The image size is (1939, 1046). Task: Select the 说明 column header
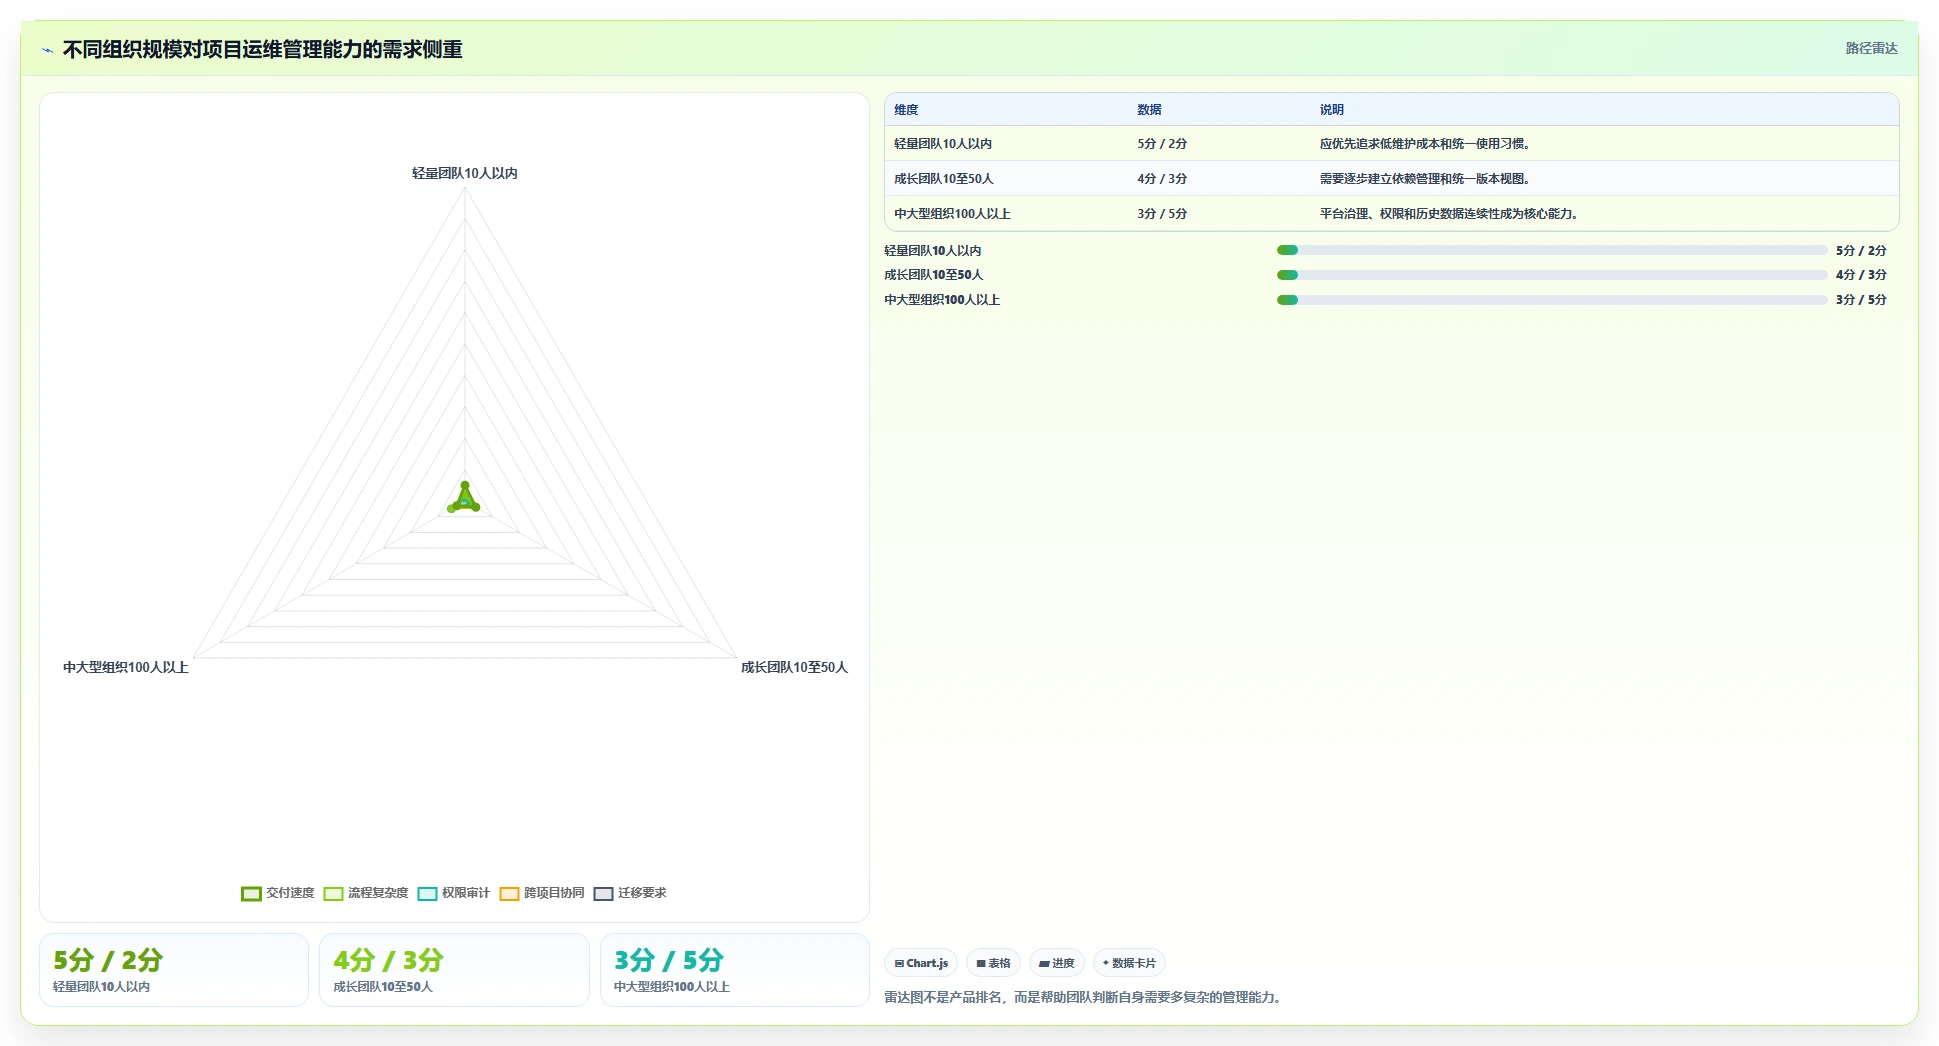point(1331,110)
